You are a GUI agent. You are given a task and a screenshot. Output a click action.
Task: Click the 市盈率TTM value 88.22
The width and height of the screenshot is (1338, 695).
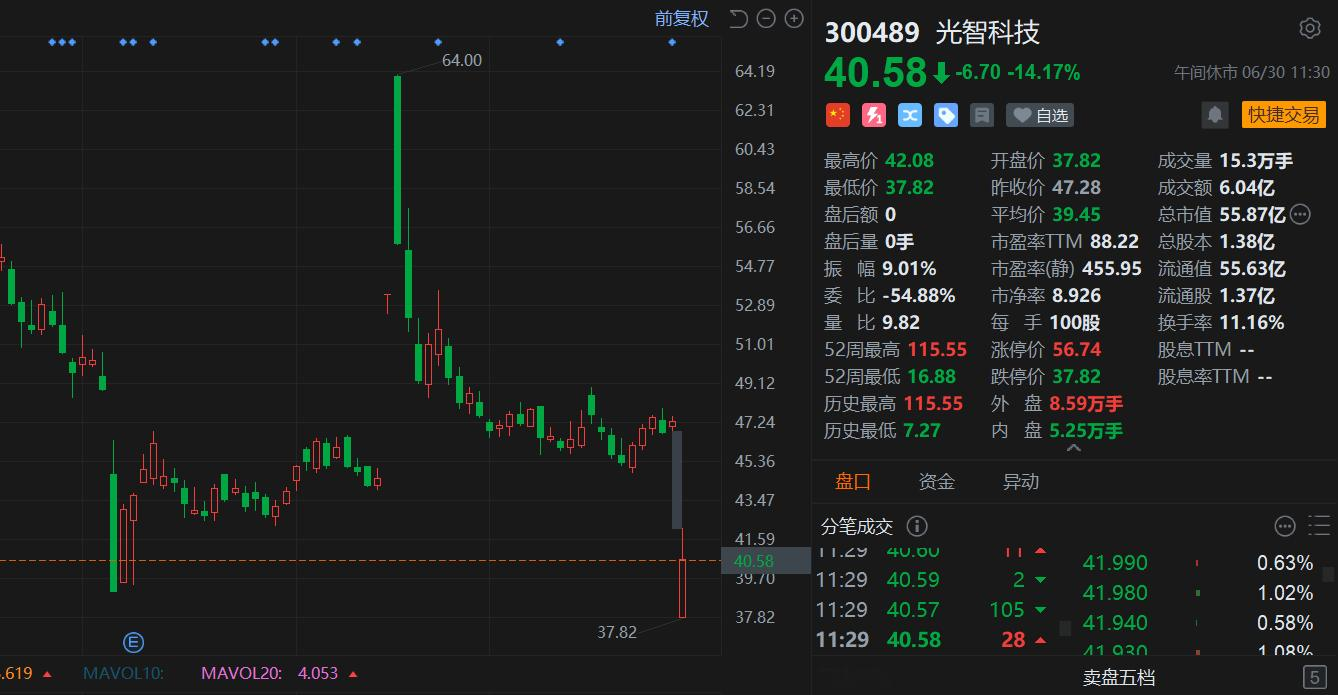point(1114,241)
